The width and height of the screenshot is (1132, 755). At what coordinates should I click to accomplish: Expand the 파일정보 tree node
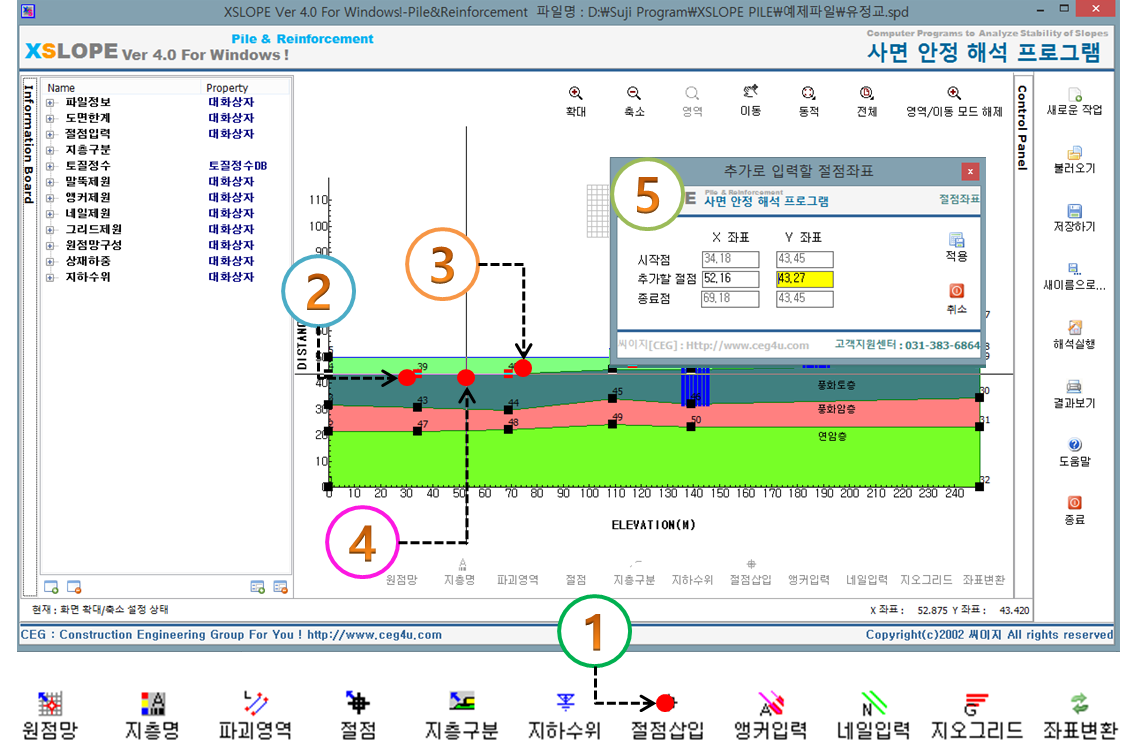click(50, 102)
